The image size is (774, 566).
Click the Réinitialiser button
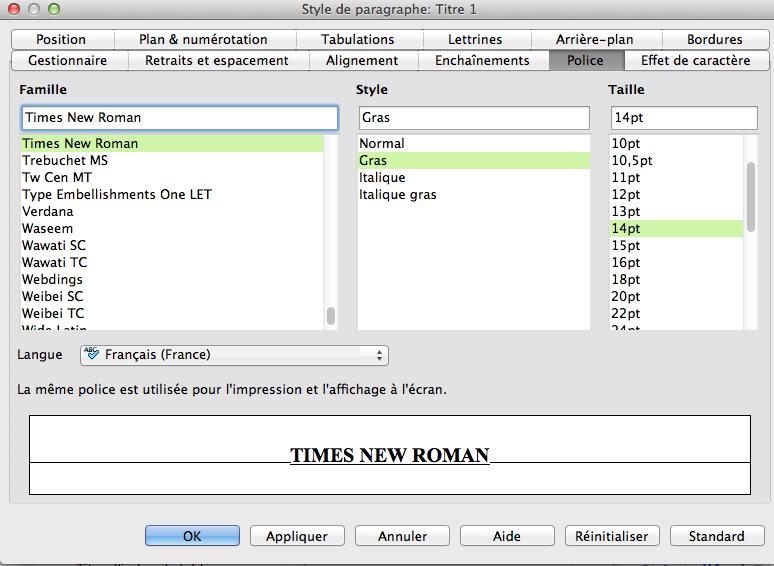tap(611, 536)
